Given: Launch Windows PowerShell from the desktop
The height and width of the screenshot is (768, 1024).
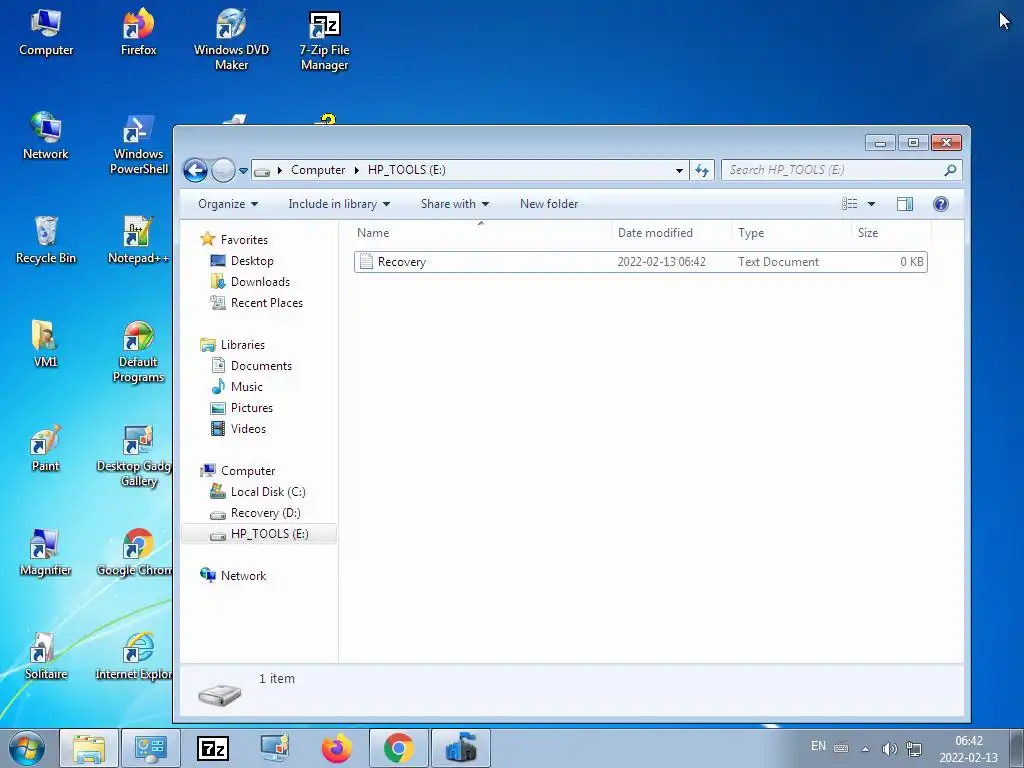Looking at the screenshot, I should tap(138, 145).
